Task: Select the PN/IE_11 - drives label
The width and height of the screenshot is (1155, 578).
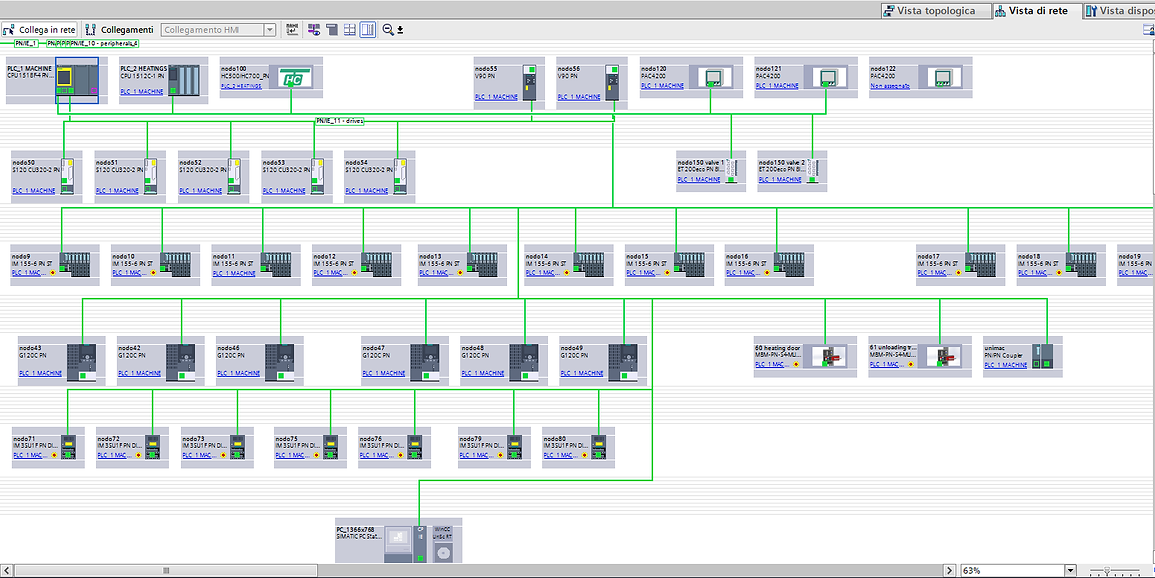Action: click(x=340, y=121)
